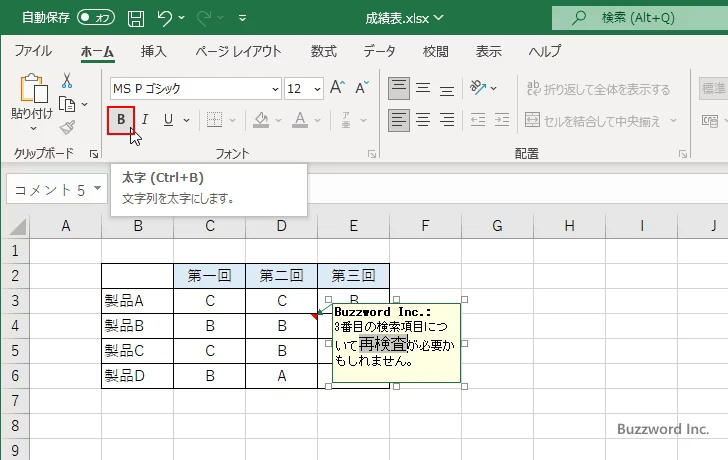The height and width of the screenshot is (460, 728).
Task: Select Top Align icon
Action: [399, 88]
